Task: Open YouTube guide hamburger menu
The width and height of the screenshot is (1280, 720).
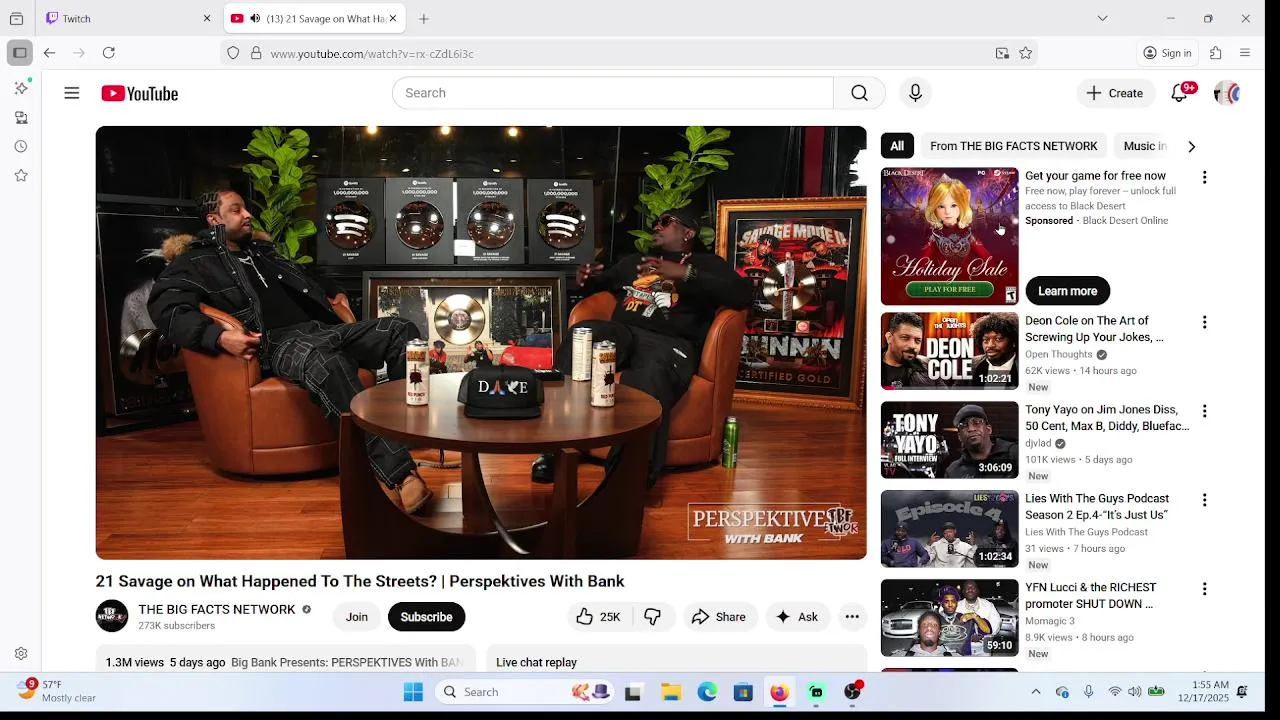Action: pos(71,93)
